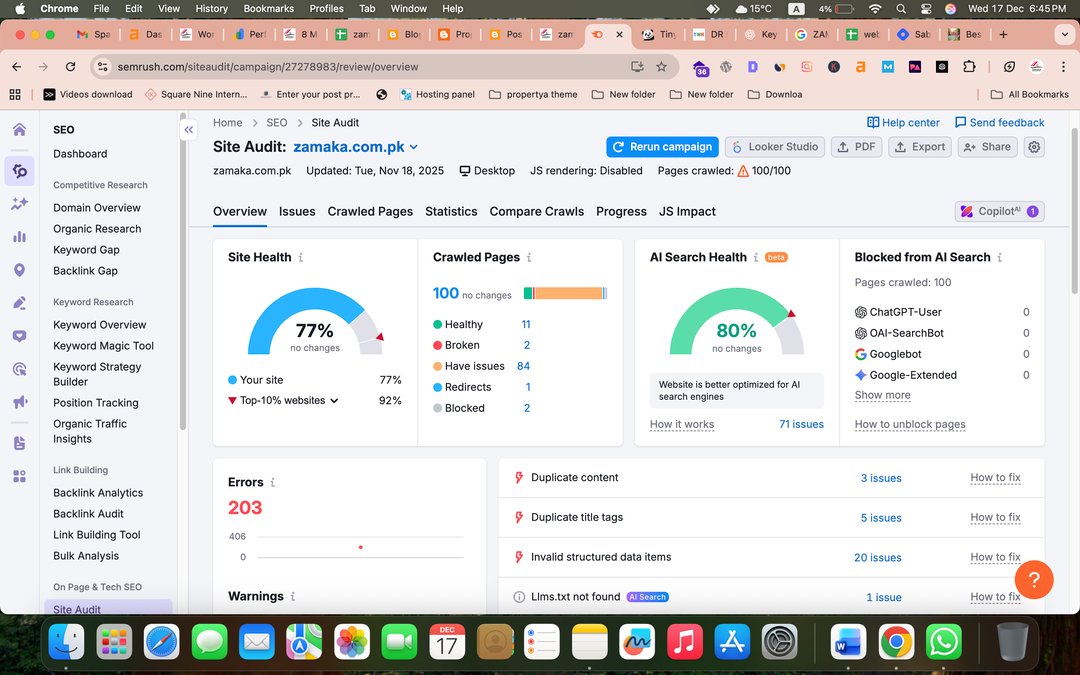Viewport: 1080px width, 675px height.
Task: Expand Show more under Blocked from AI Search
Action: click(x=882, y=395)
